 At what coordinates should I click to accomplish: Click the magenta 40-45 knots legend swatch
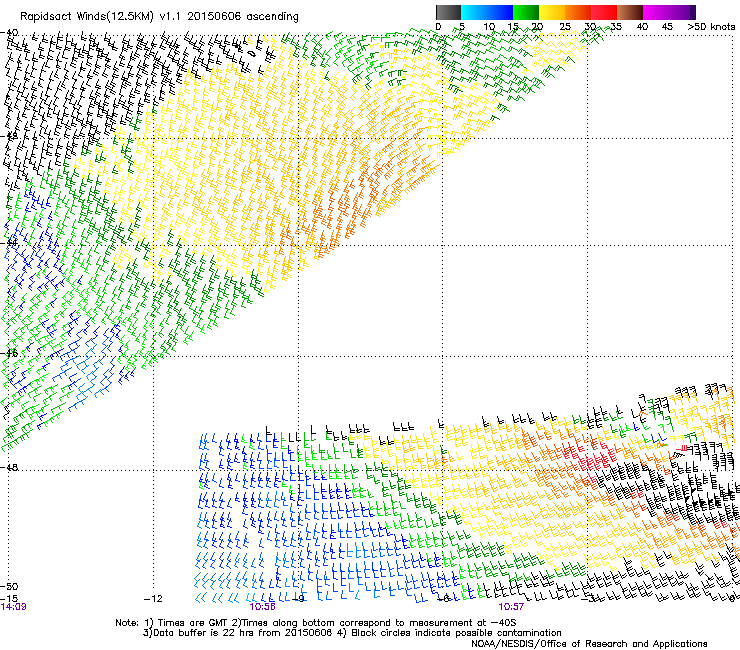point(656,12)
